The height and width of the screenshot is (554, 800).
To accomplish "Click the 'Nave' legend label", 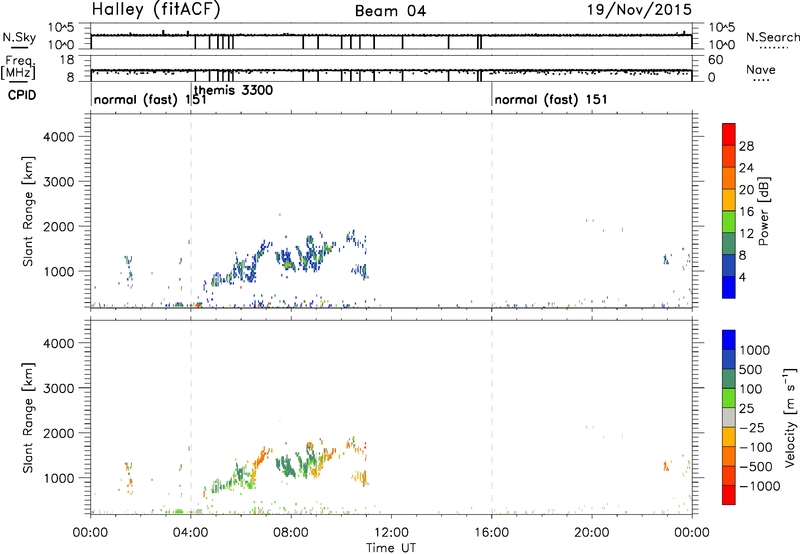I will pyautogui.click(x=761, y=69).
